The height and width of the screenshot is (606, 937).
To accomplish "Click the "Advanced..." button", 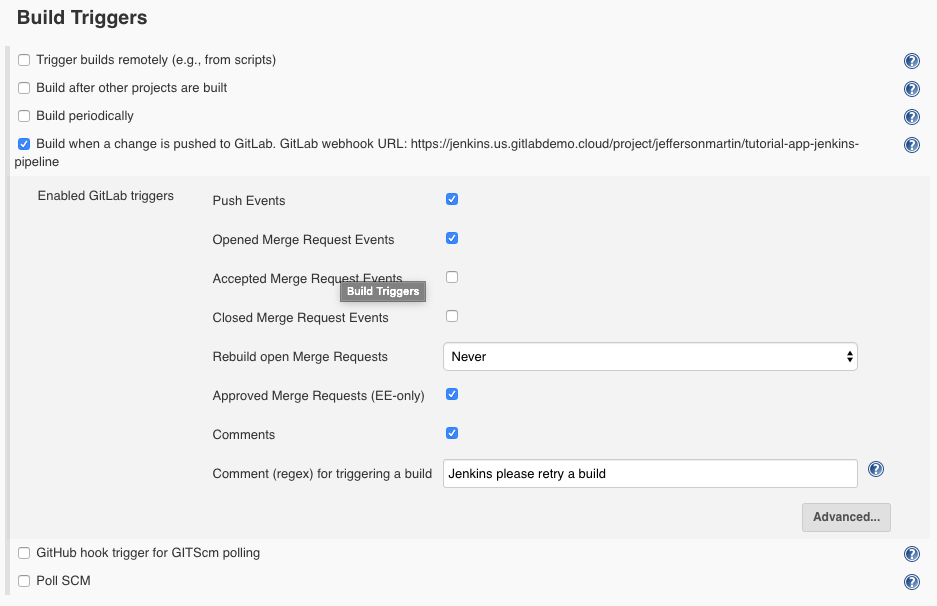I will 846,517.
